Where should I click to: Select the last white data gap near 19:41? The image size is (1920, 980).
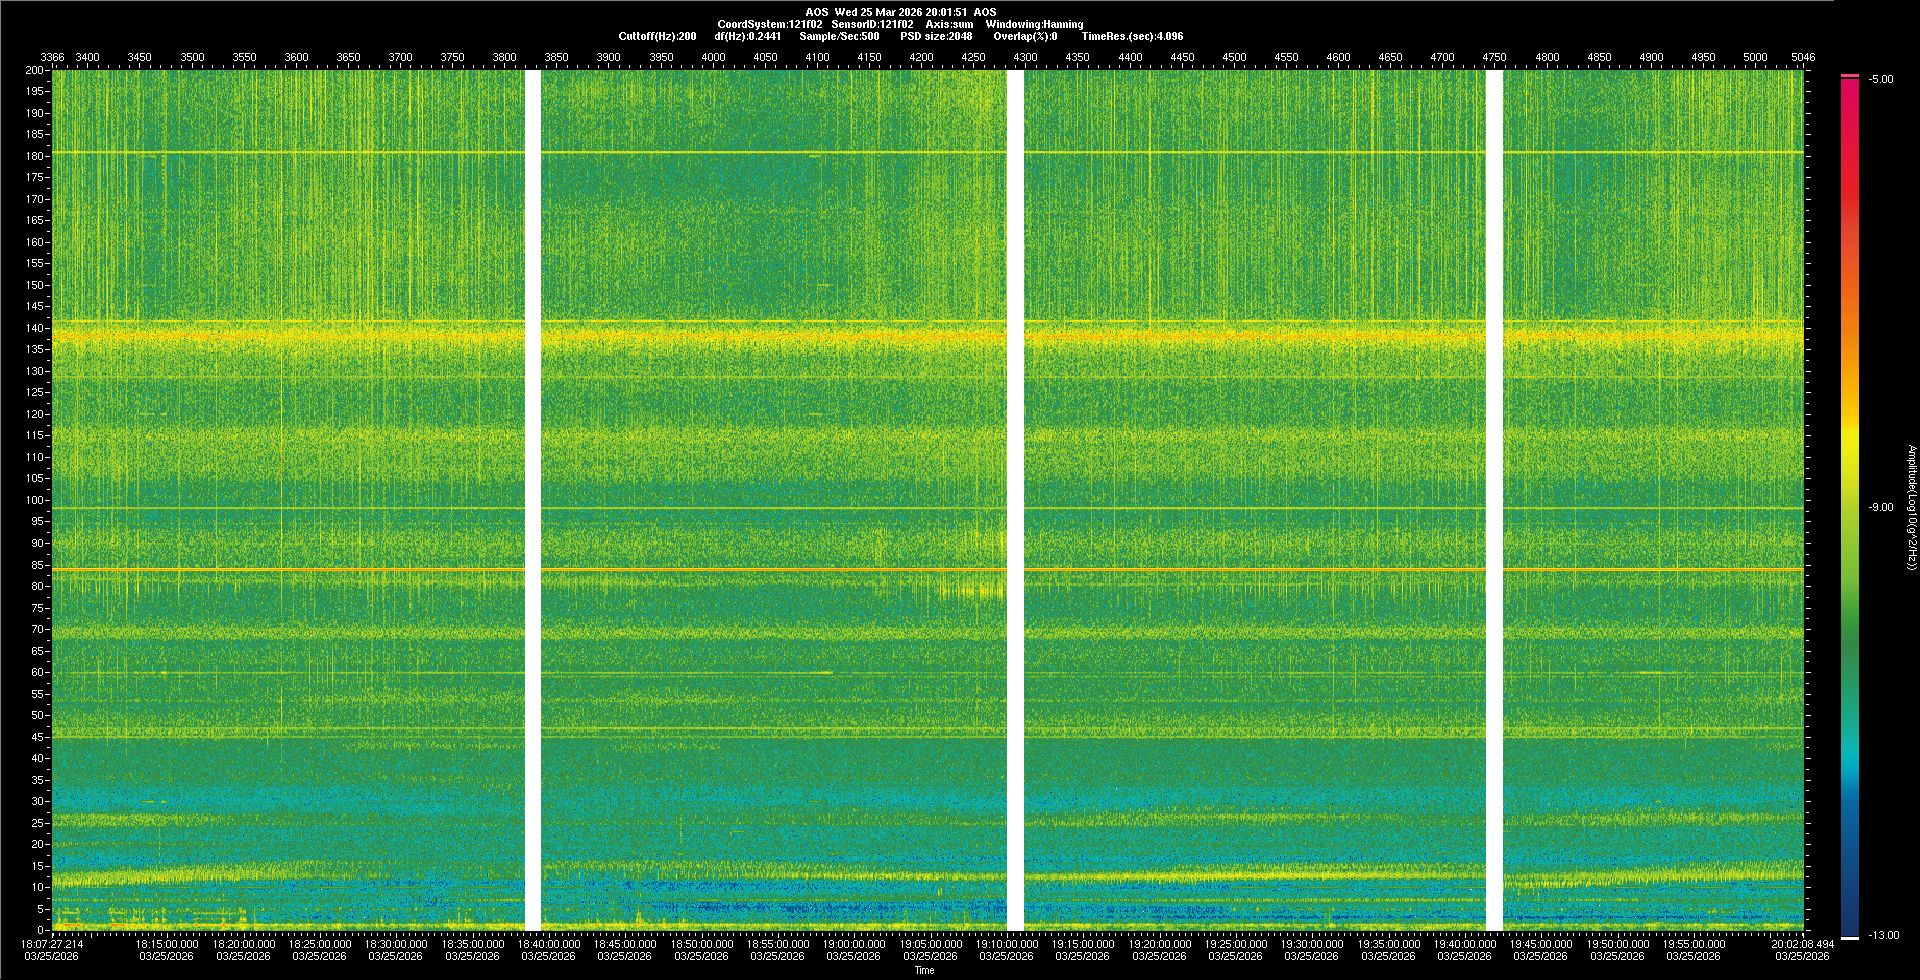pos(1494,500)
